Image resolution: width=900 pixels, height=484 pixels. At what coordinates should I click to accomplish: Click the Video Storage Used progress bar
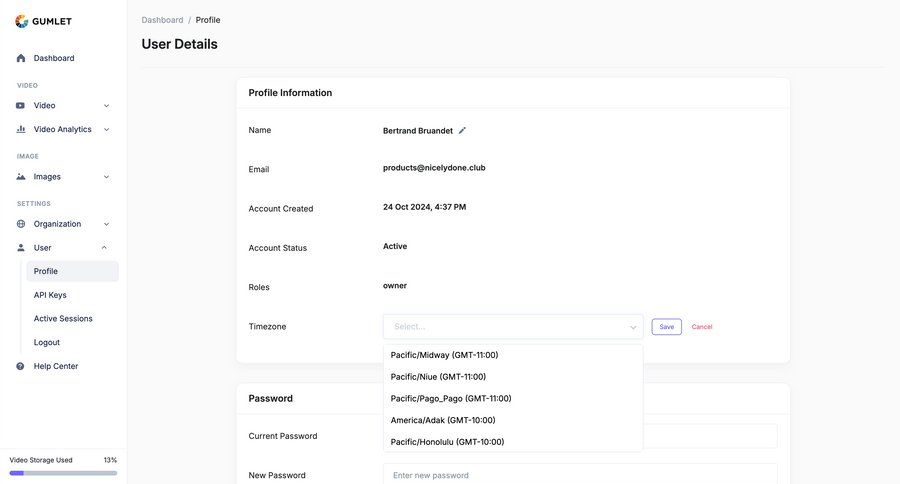tap(63, 473)
